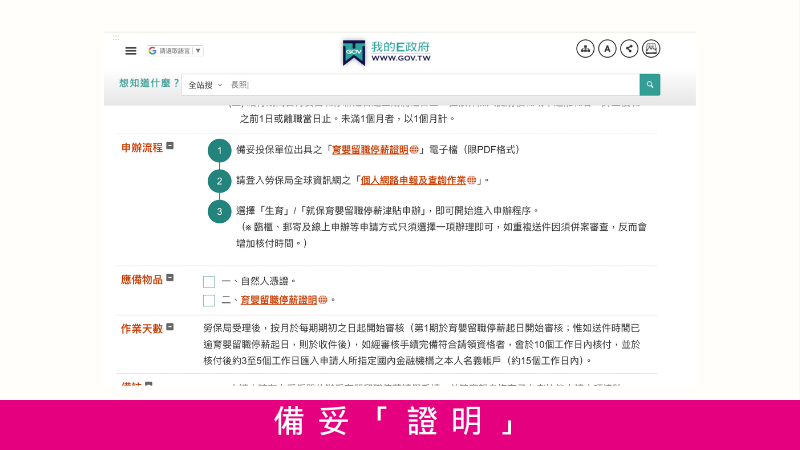Screen dimensions: 800x450
Task: Click the image gallery icon
Action: (651, 48)
